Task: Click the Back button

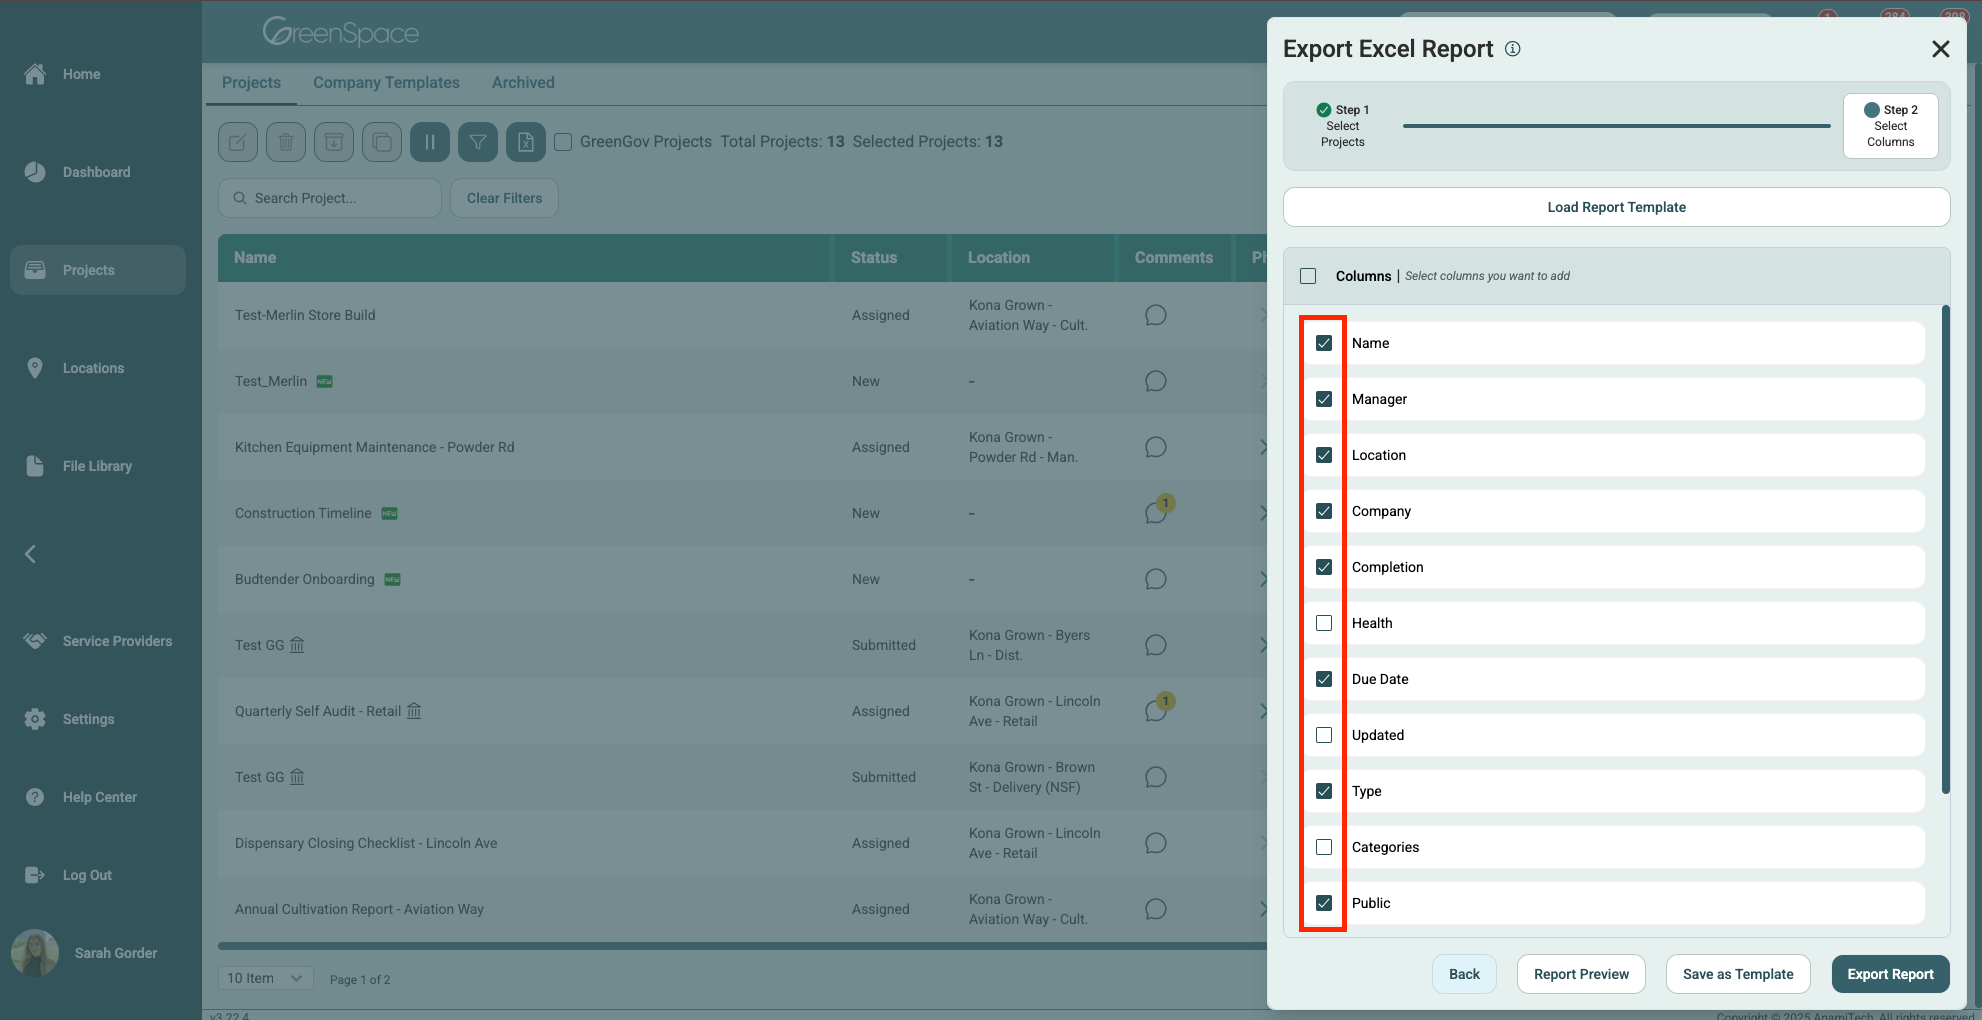Action: (1464, 974)
